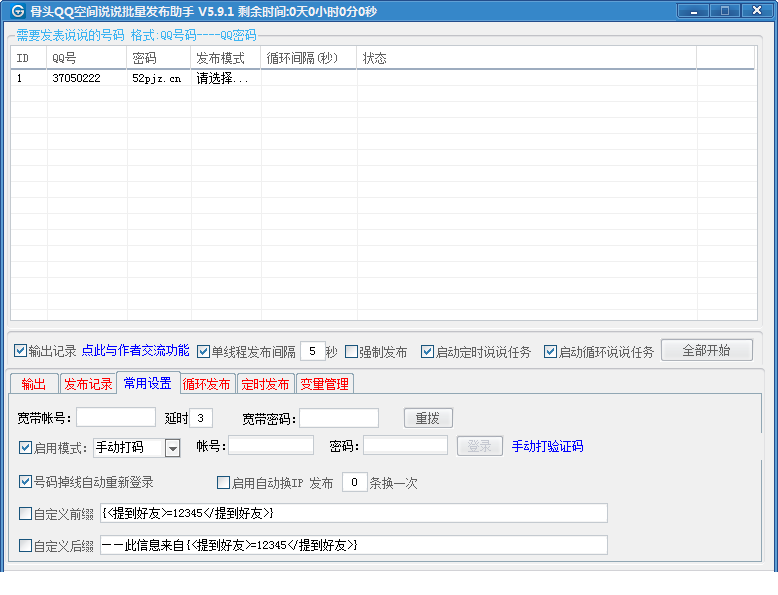The height and width of the screenshot is (595, 778).
Task: Toggle 启动循环说说任务 checkbox
Action: point(550,351)
